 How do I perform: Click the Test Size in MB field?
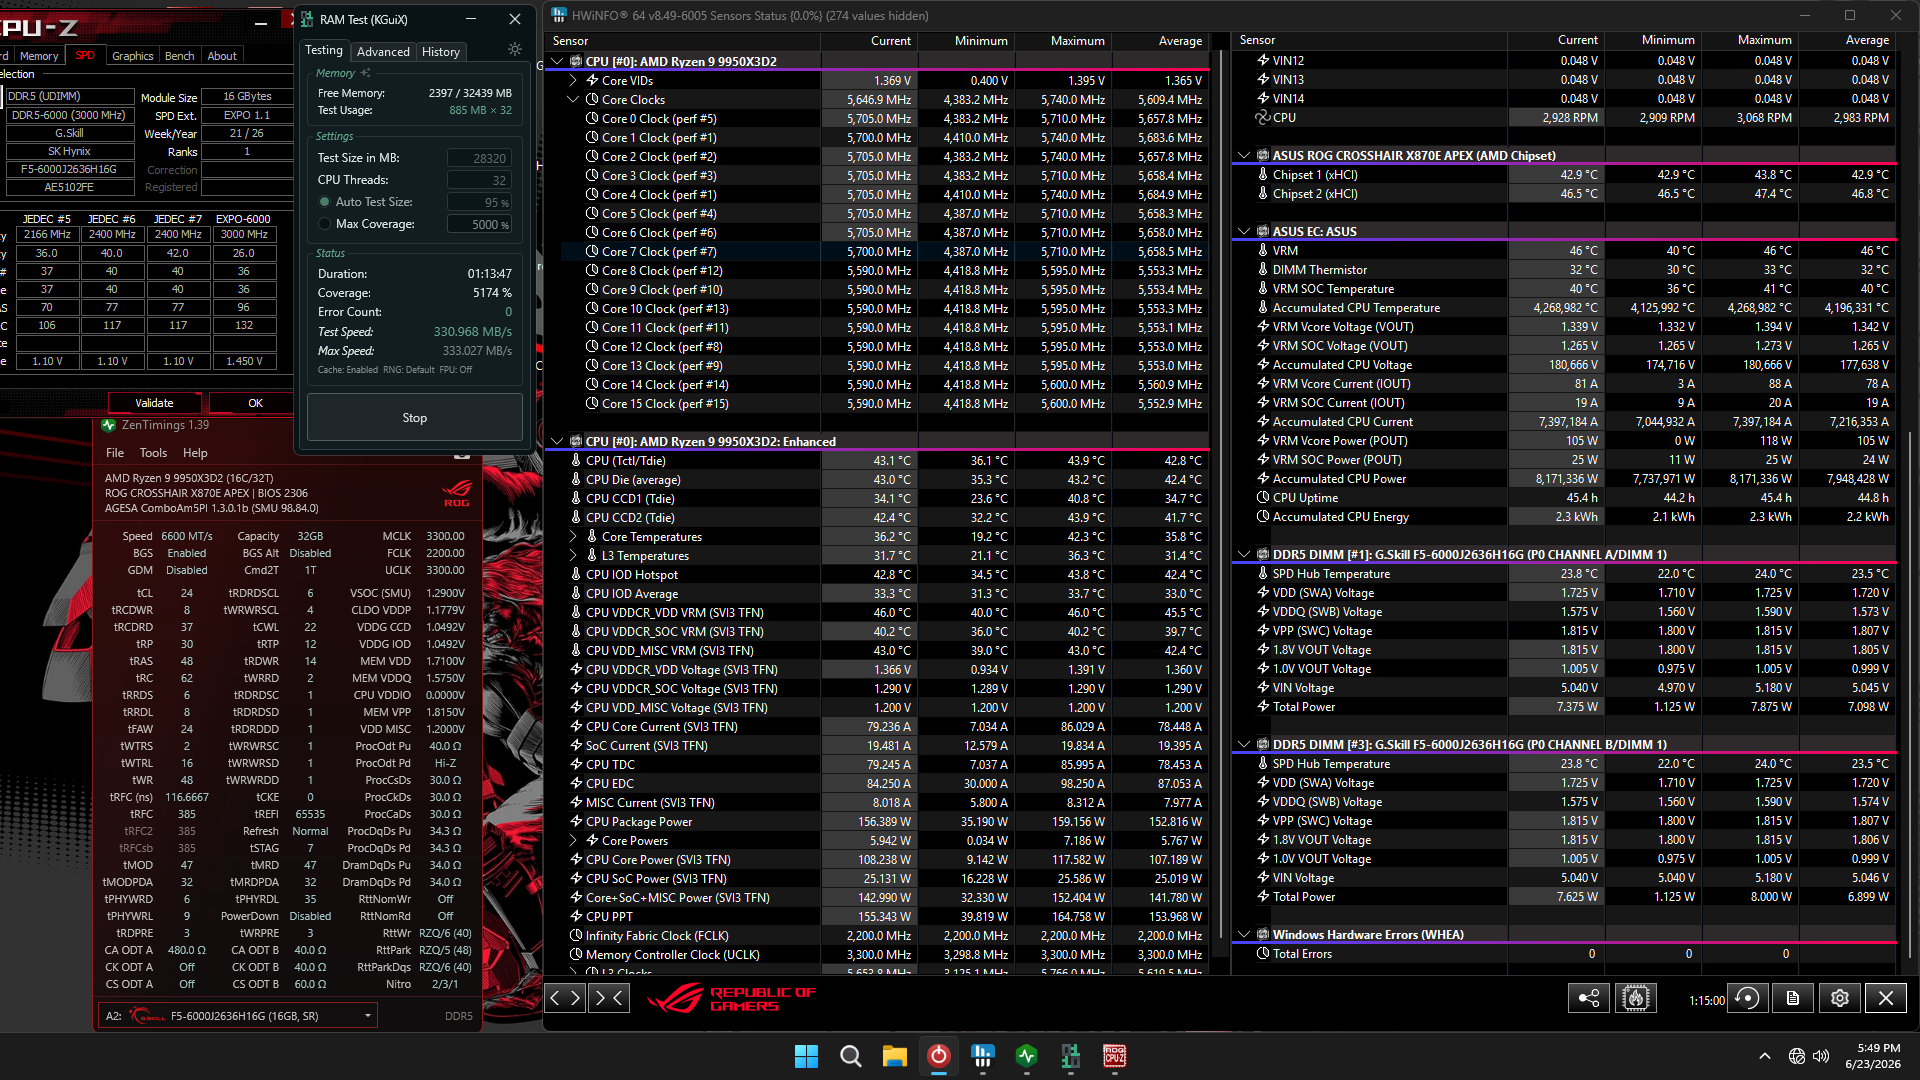tap(479, 158)
